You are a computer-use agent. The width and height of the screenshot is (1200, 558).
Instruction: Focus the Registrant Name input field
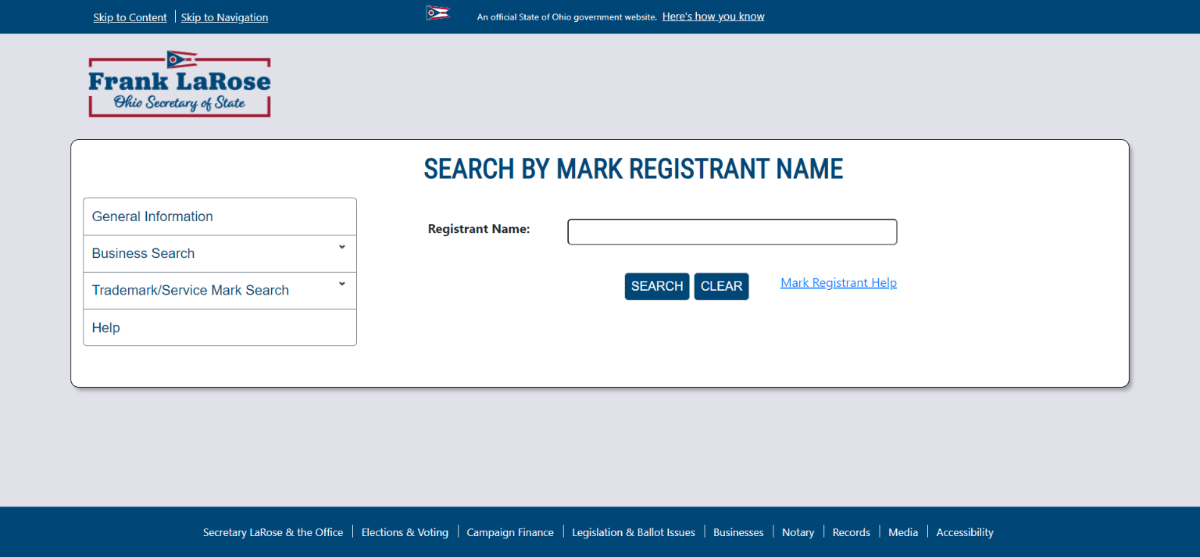tap(732, 232)
